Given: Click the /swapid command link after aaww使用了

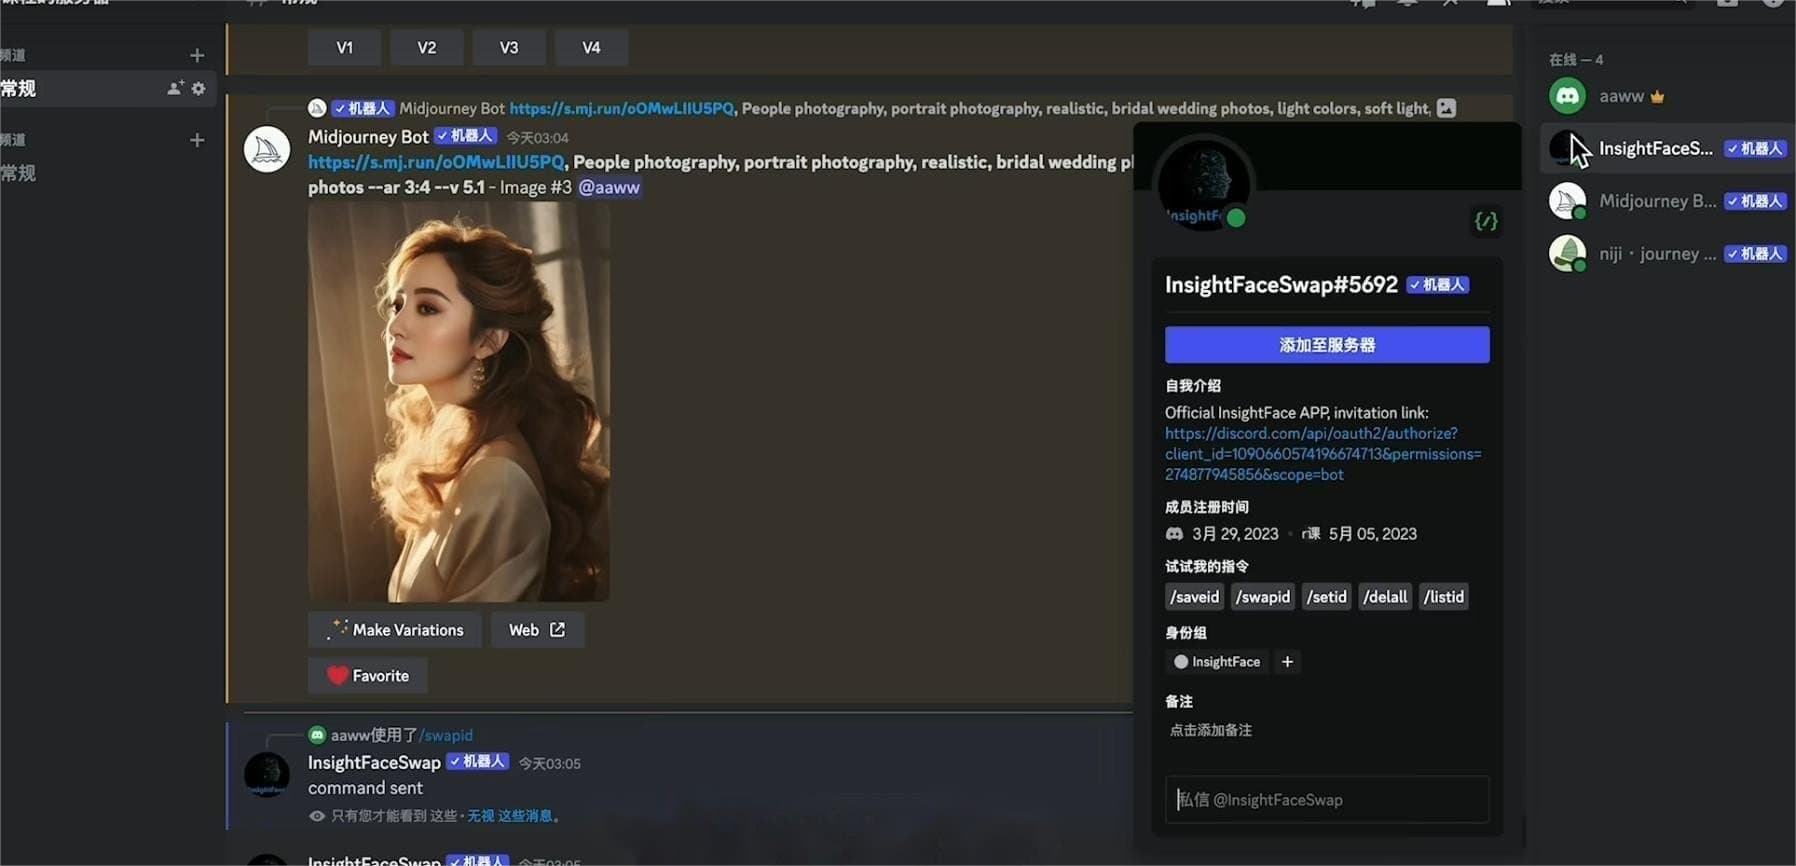Looking at the screenshot, I should pos(446,735).
